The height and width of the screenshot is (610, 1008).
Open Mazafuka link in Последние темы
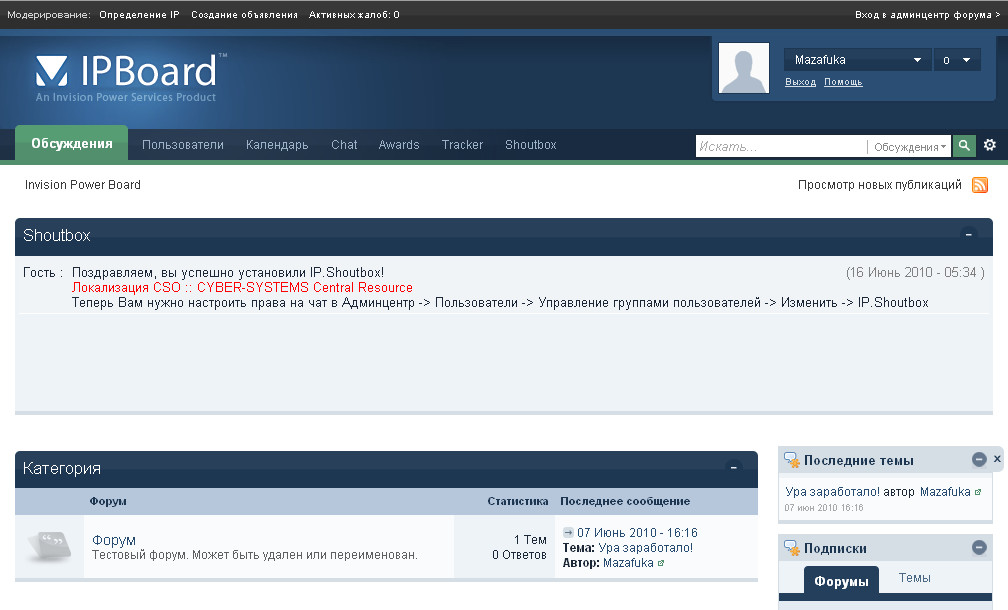tap(945, 492)
